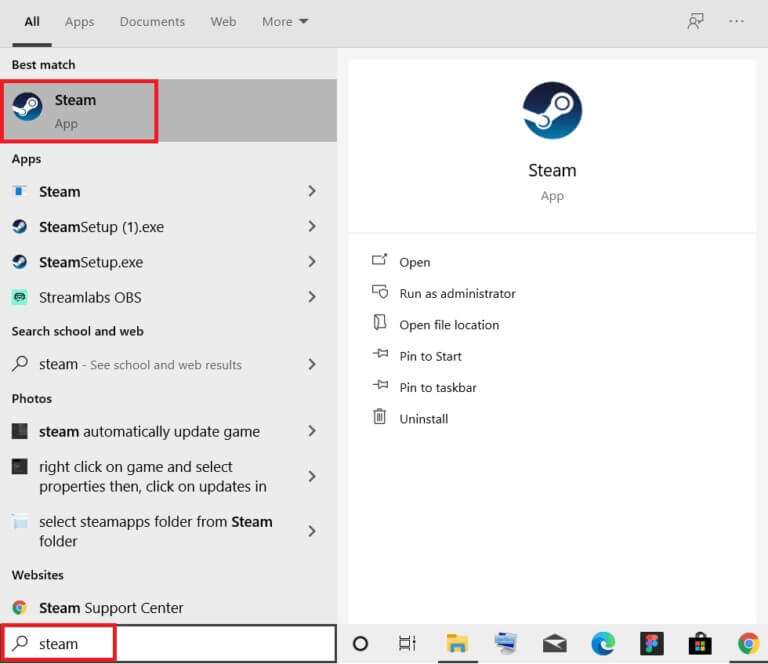Open the Mail app on taskbar

(555, 644)
